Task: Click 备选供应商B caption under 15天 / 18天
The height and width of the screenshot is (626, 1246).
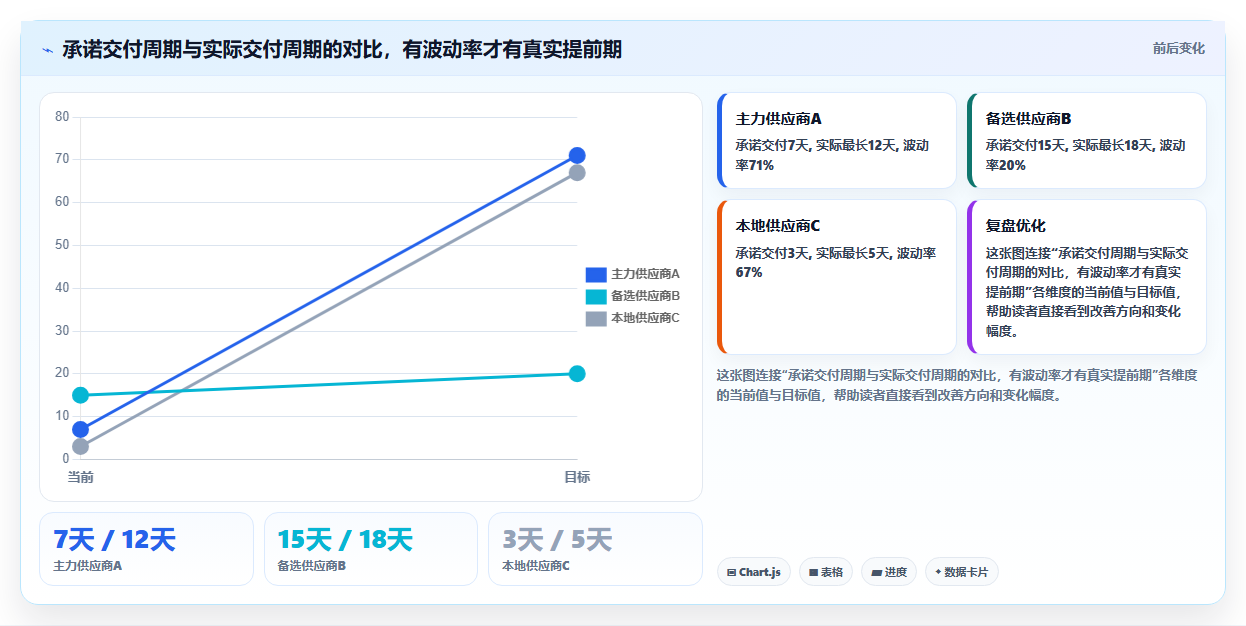Action: (312, 566)
